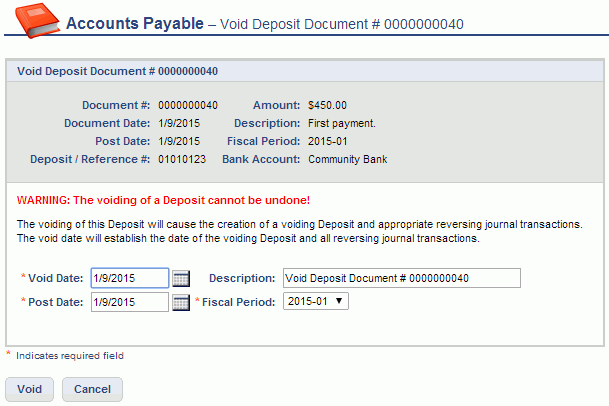The image size is (609, 406).
Task: Open the Post Date calendar picker
Action: pos(181,301)
